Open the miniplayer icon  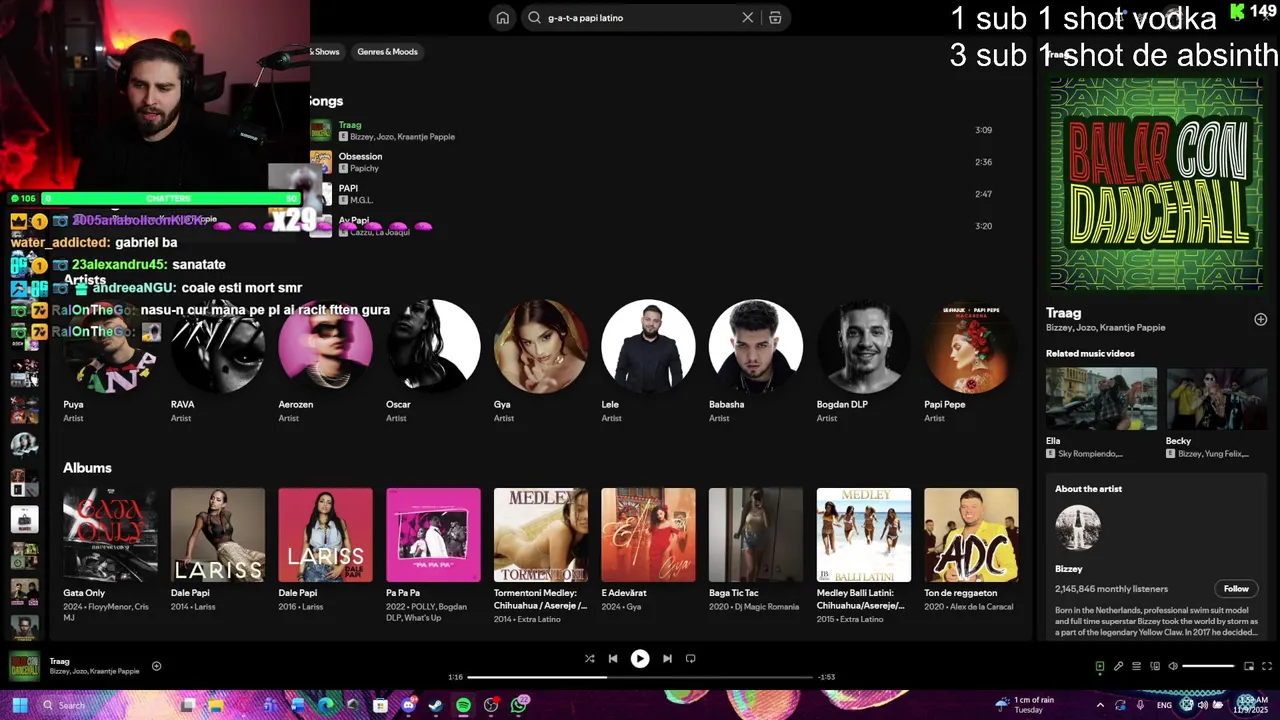coord(1249,666)
